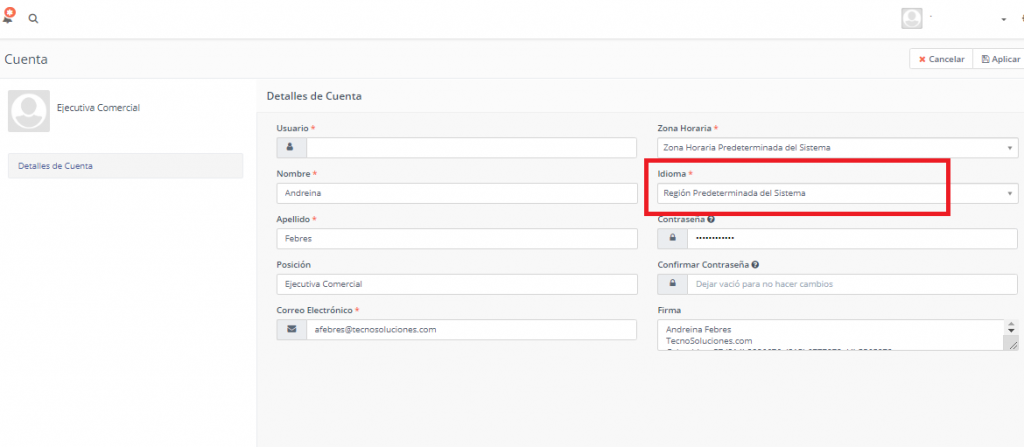Click the Posición field
The image size is (1024, 447).
(x=456, y=284)
